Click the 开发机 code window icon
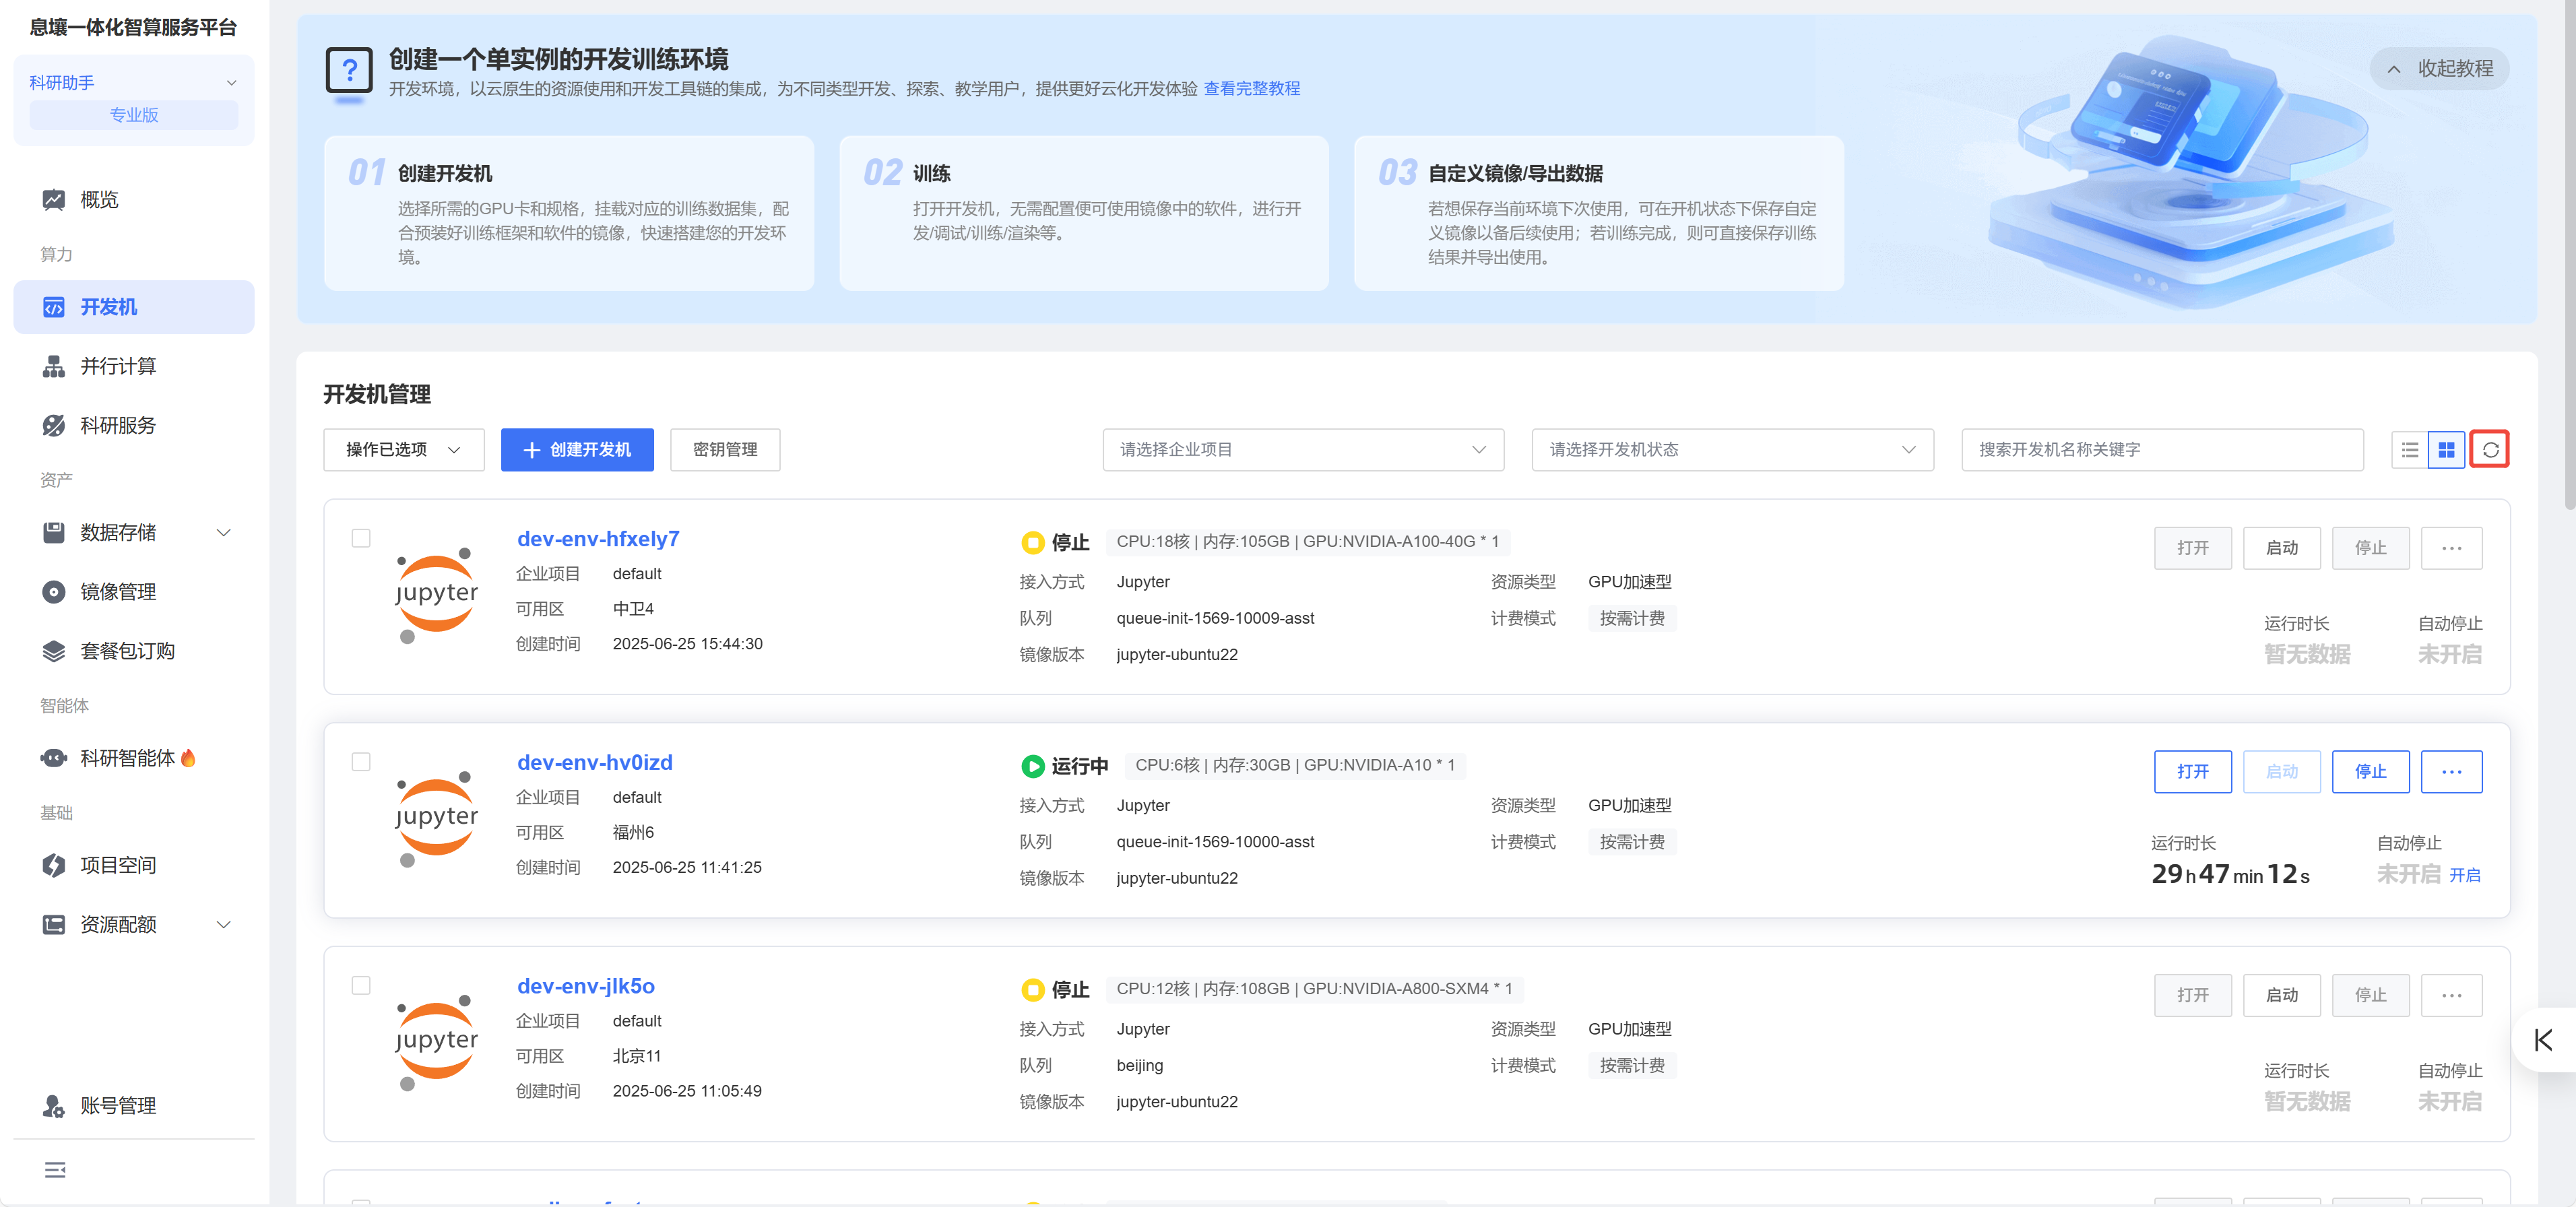 click(54, 307)
